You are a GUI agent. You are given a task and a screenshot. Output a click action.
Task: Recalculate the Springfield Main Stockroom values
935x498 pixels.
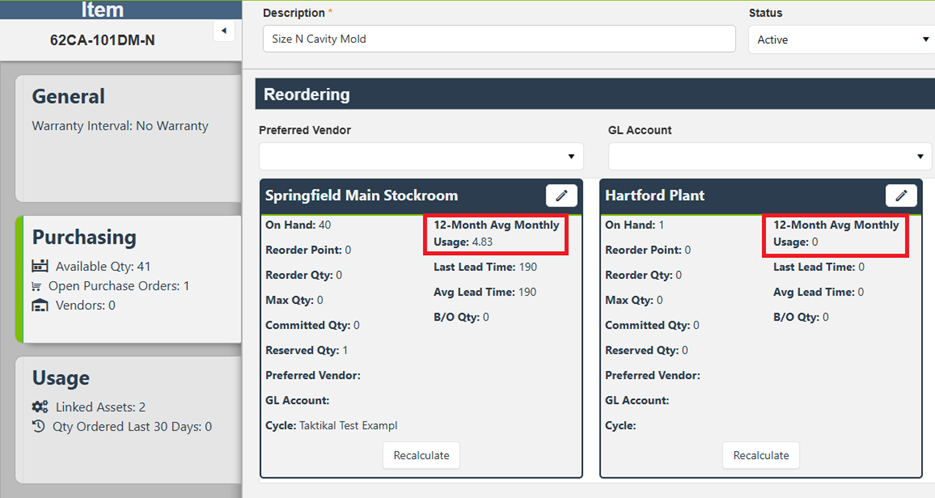pos(421,455)
